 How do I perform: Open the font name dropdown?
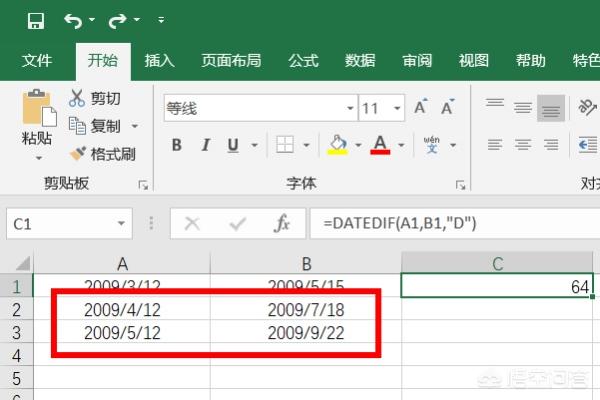pyautogui.click(x=349, y=108)
